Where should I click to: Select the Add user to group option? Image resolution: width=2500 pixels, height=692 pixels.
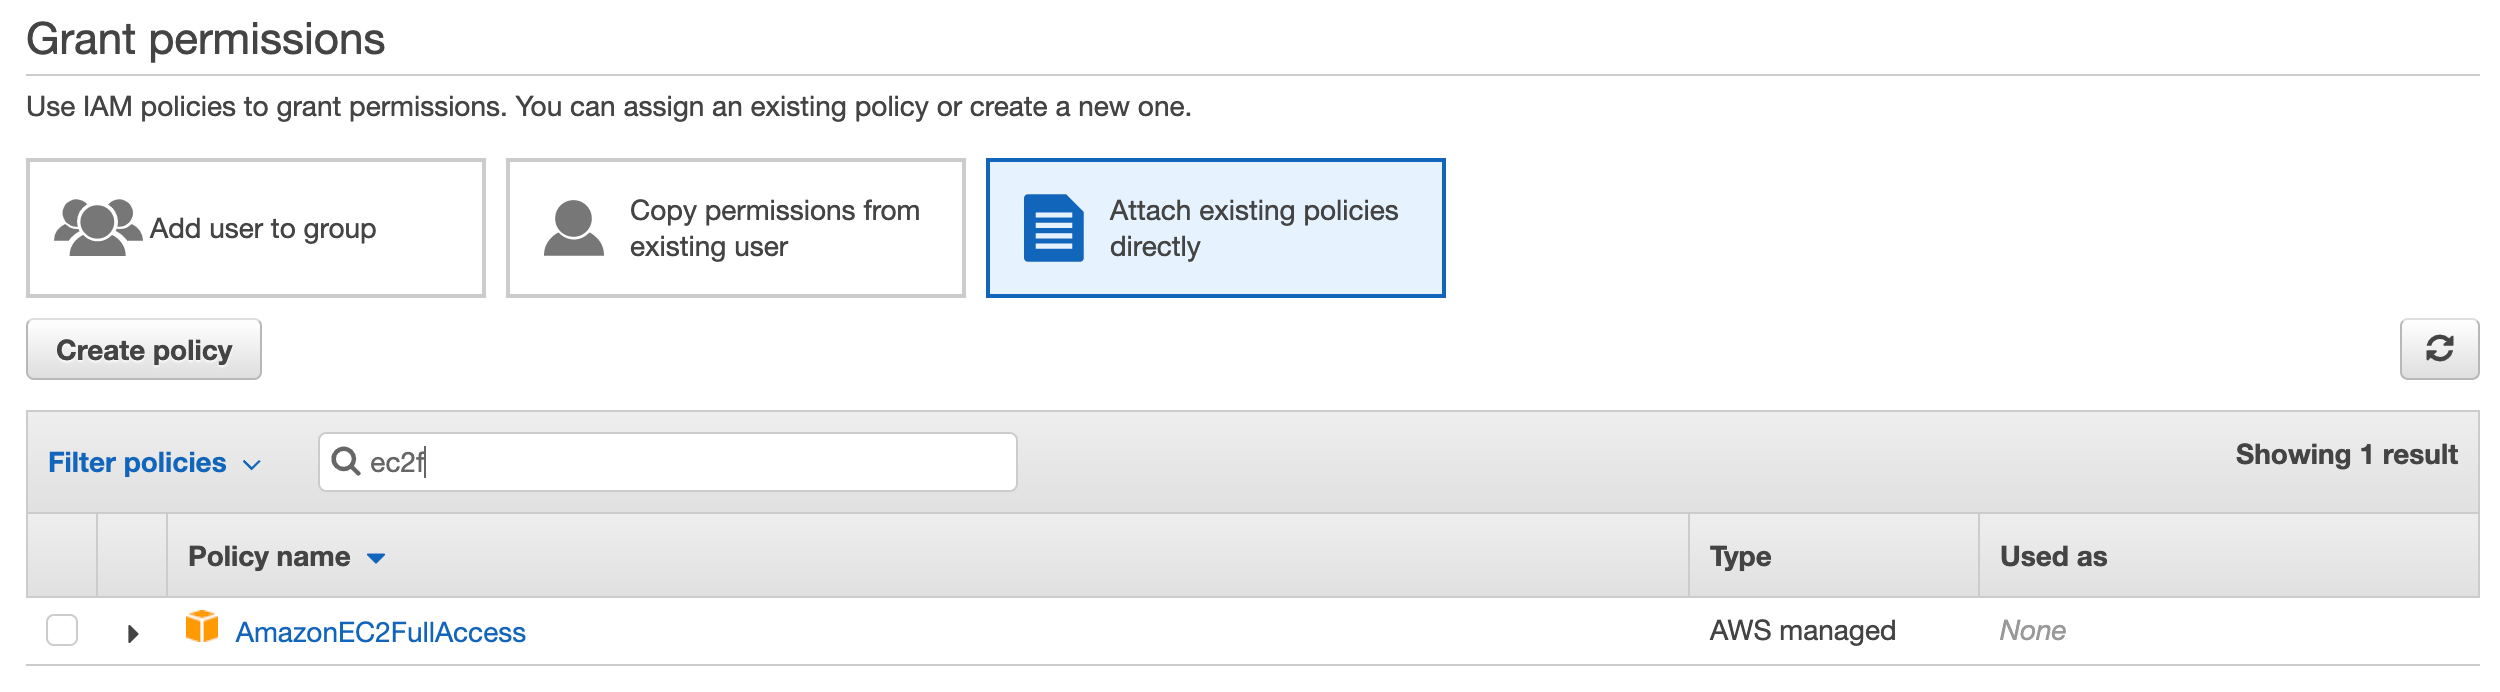255,227
